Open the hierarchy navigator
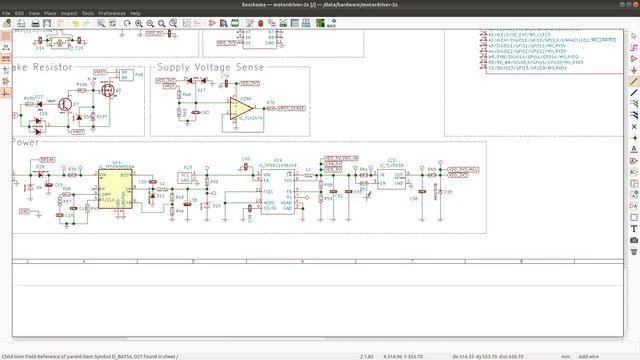640x360 pixels. [x=187, y=23]
